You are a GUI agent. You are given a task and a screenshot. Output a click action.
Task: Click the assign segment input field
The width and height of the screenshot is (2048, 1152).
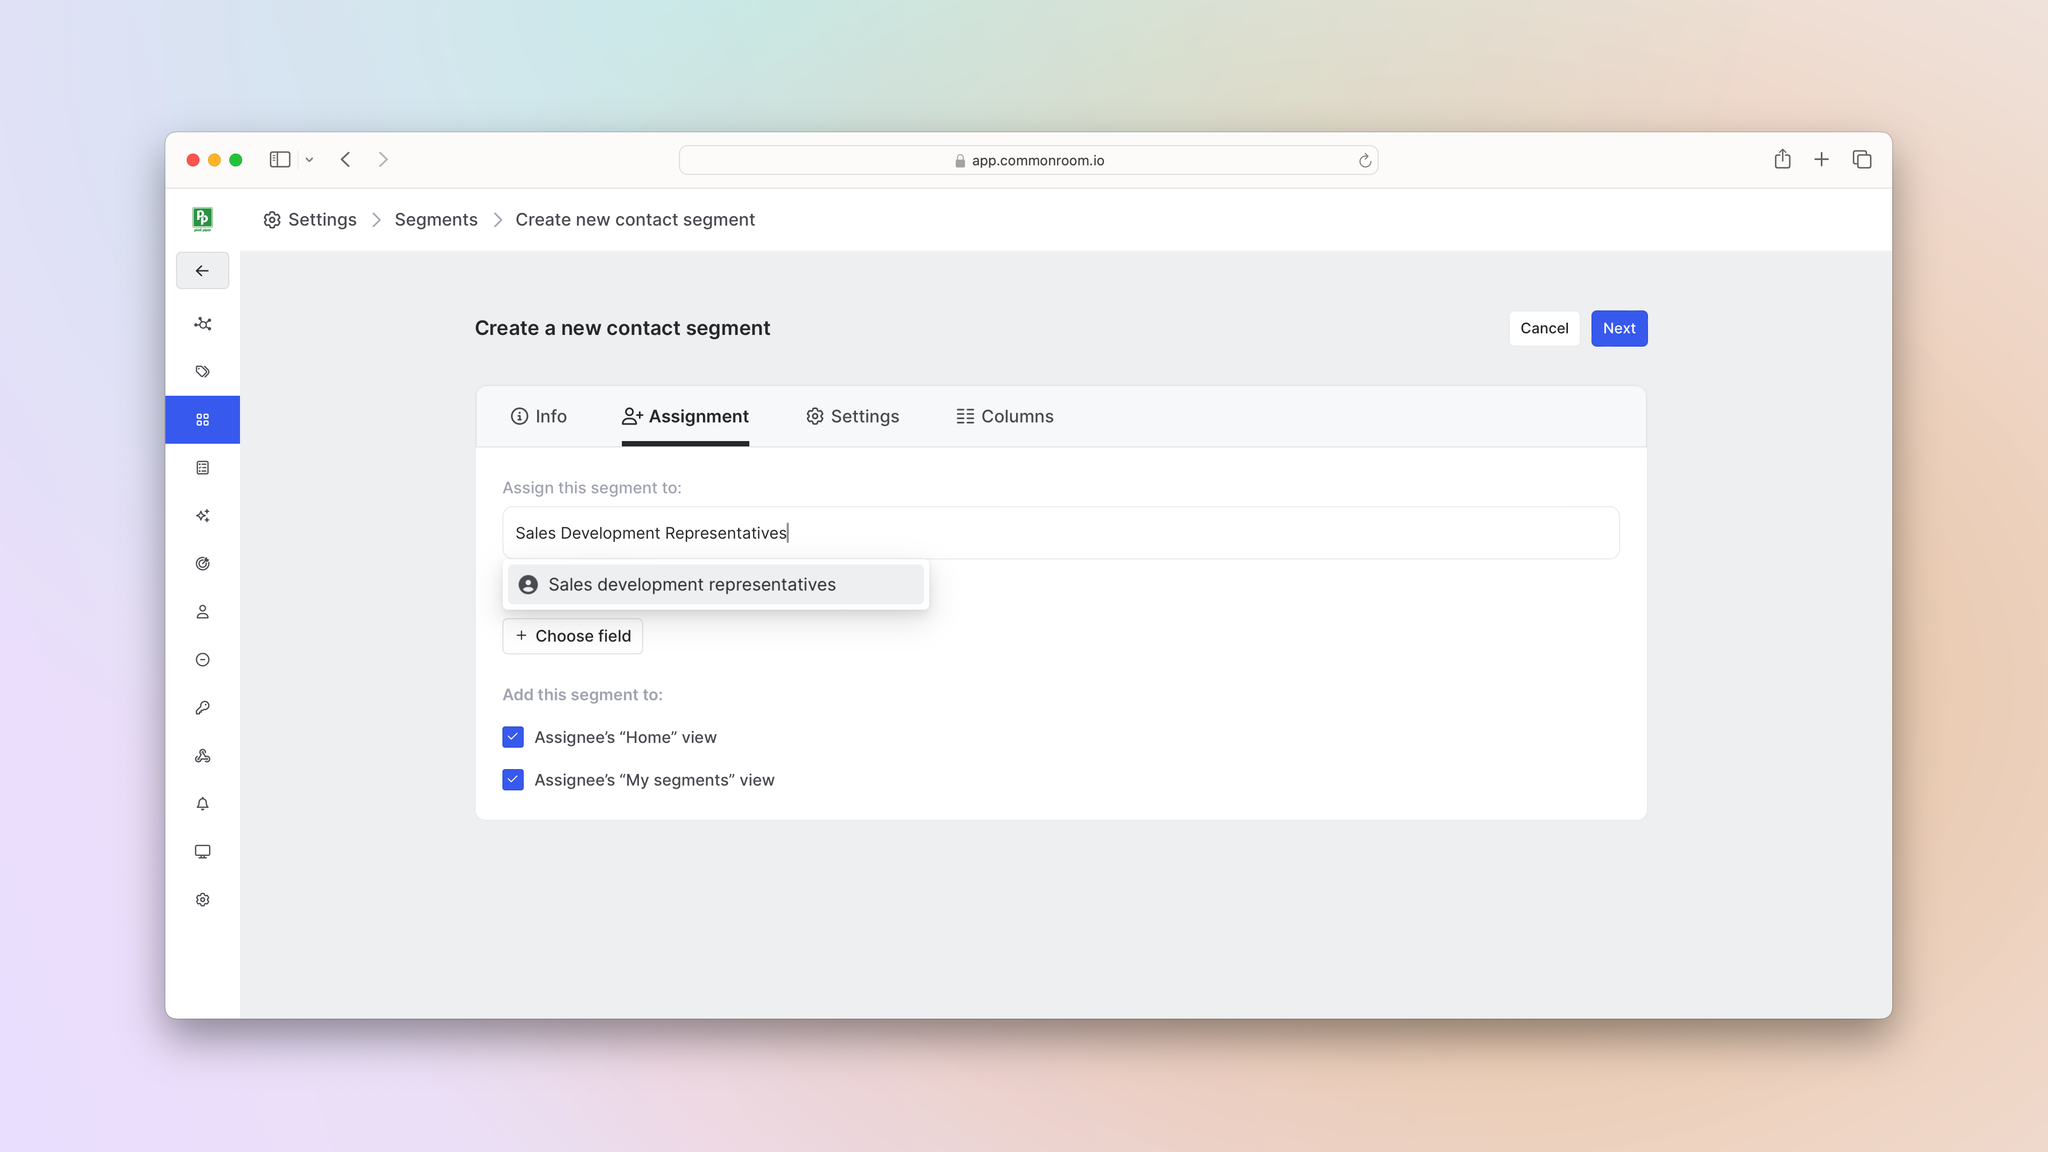click(1060, 533)
